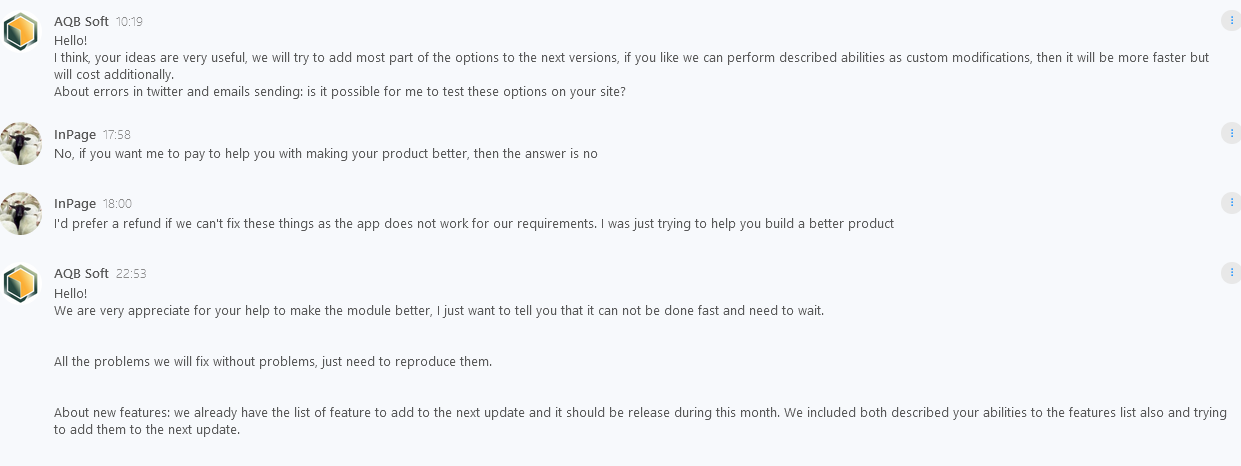Screen dimensions: 1241x466
Task: Open InPage name on 17:58 message
Action: [x=75, y=134]
